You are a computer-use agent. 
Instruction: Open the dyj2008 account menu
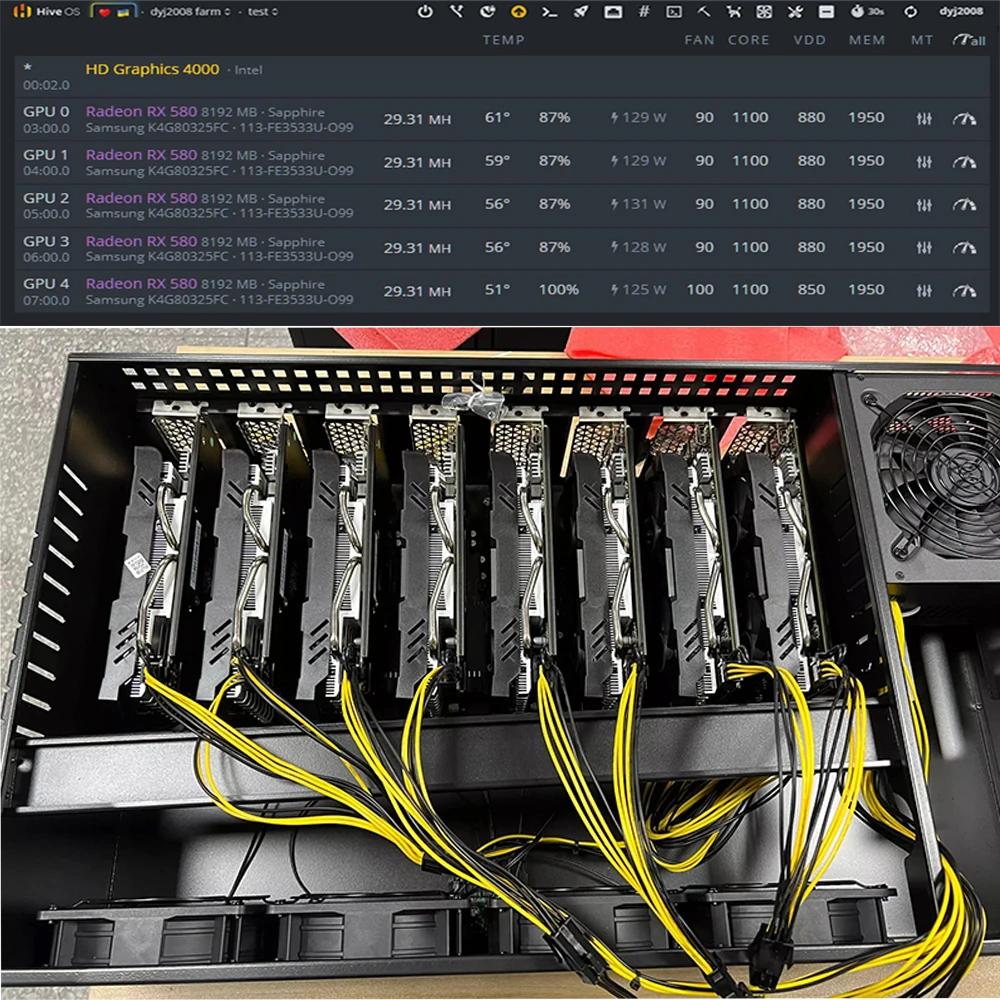961,11
